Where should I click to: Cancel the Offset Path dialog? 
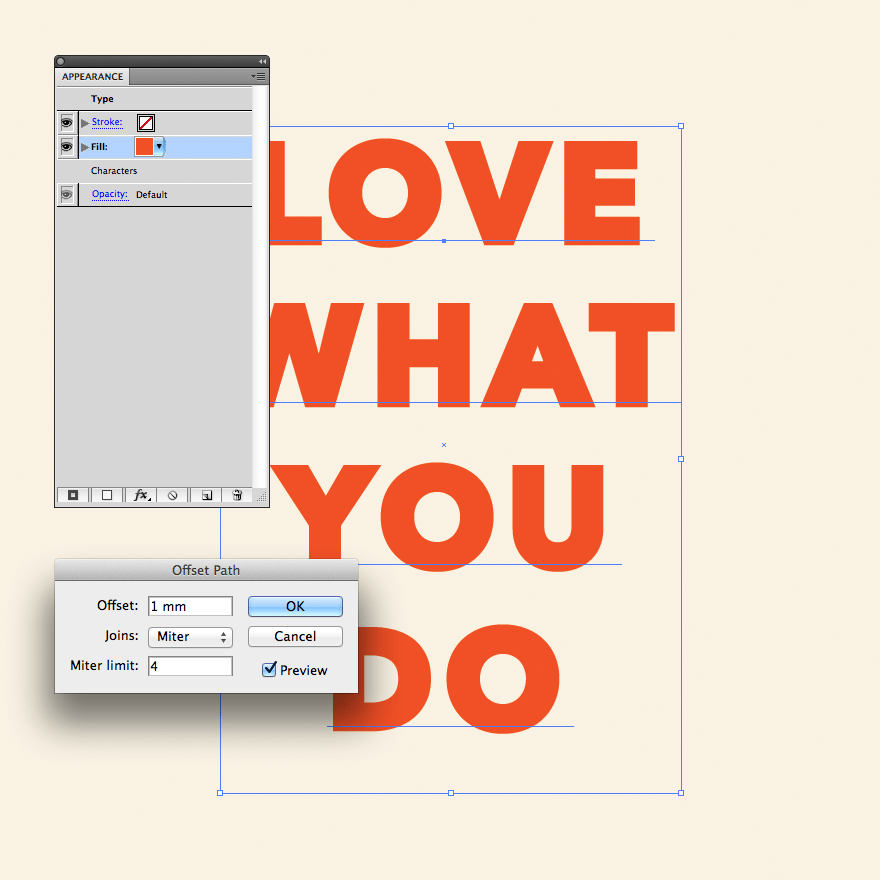tap(295, 637)
